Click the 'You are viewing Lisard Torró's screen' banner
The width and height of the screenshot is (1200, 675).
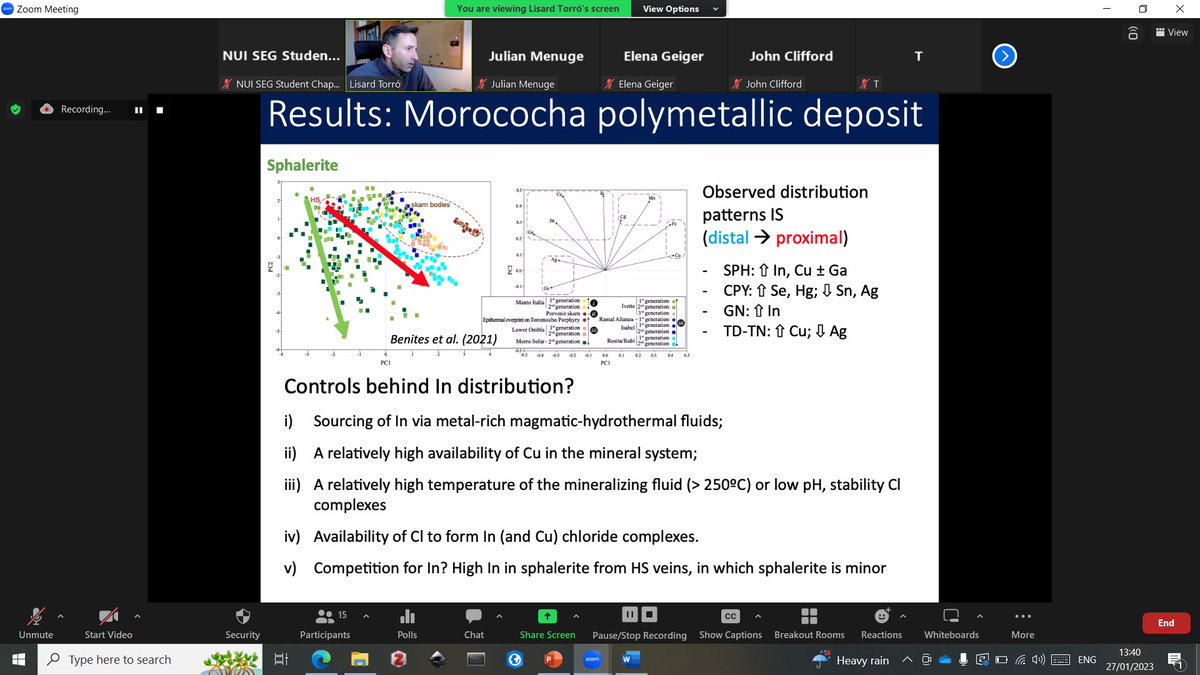coord(536,9)
